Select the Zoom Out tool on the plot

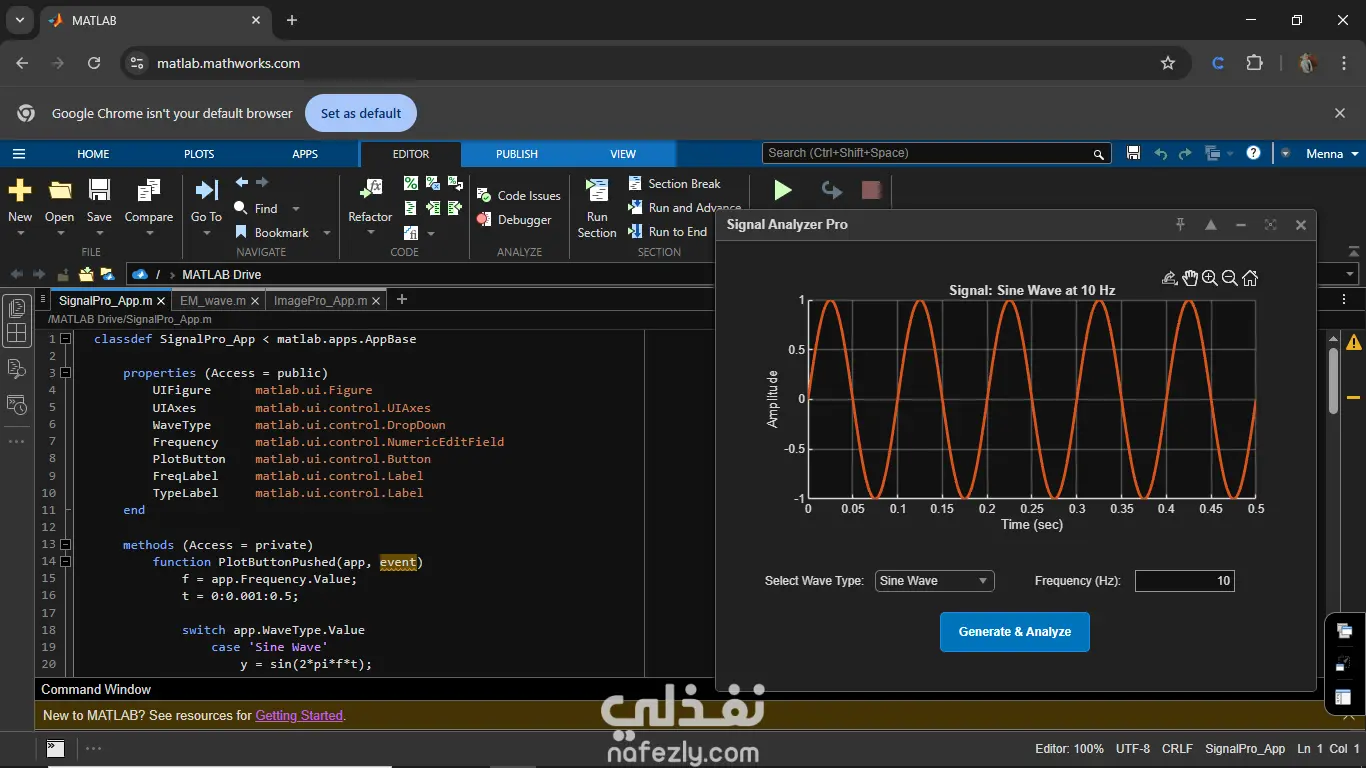tap(1230, 278)
